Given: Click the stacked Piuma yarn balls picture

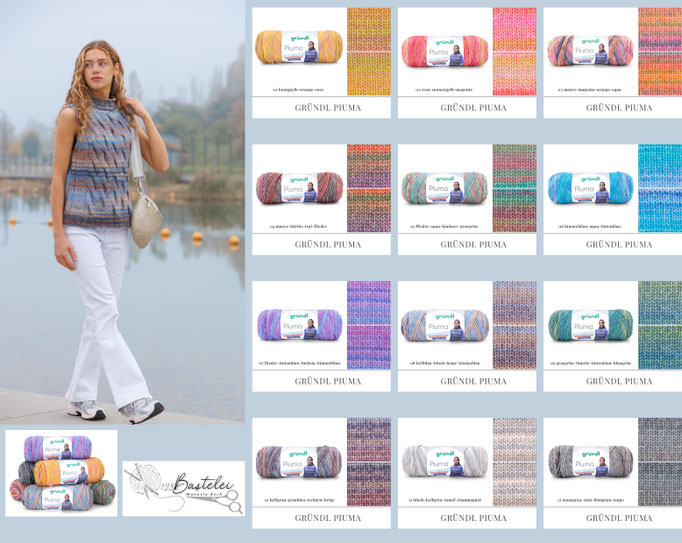Looking at the screenshot, I should pos(61,473).
